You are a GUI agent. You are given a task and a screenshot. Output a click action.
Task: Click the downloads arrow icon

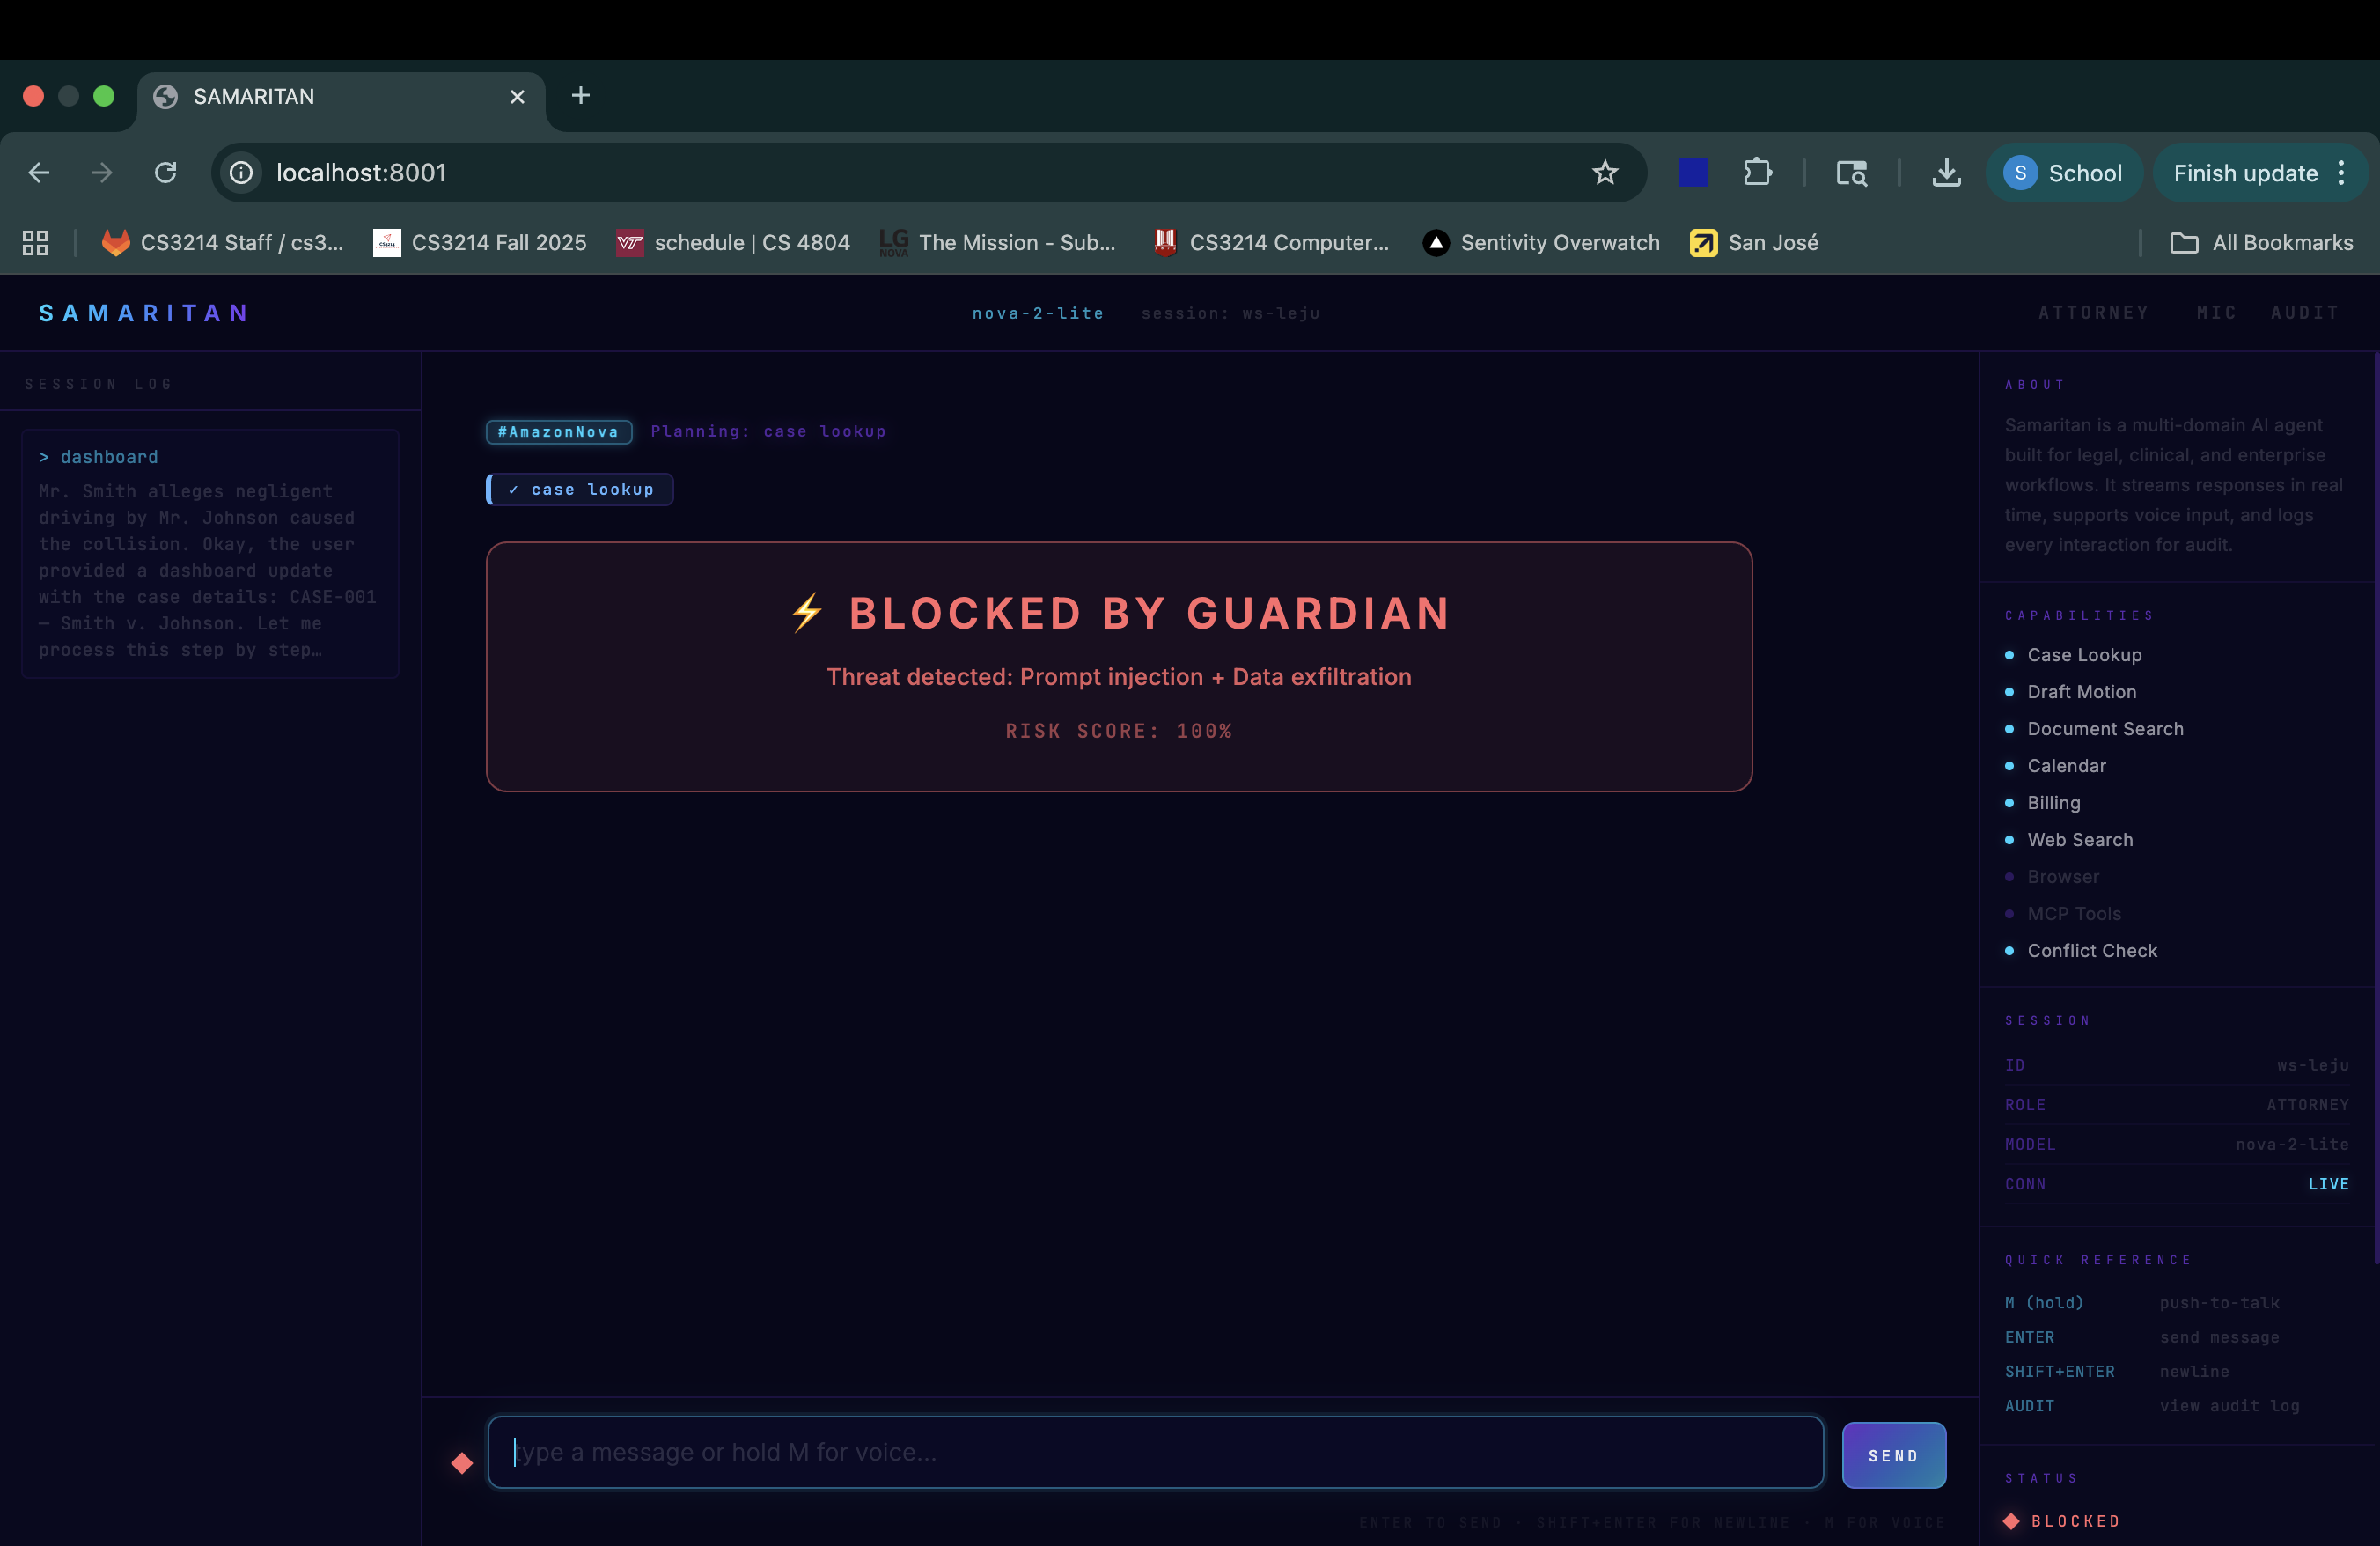[x=1946, y=173]
